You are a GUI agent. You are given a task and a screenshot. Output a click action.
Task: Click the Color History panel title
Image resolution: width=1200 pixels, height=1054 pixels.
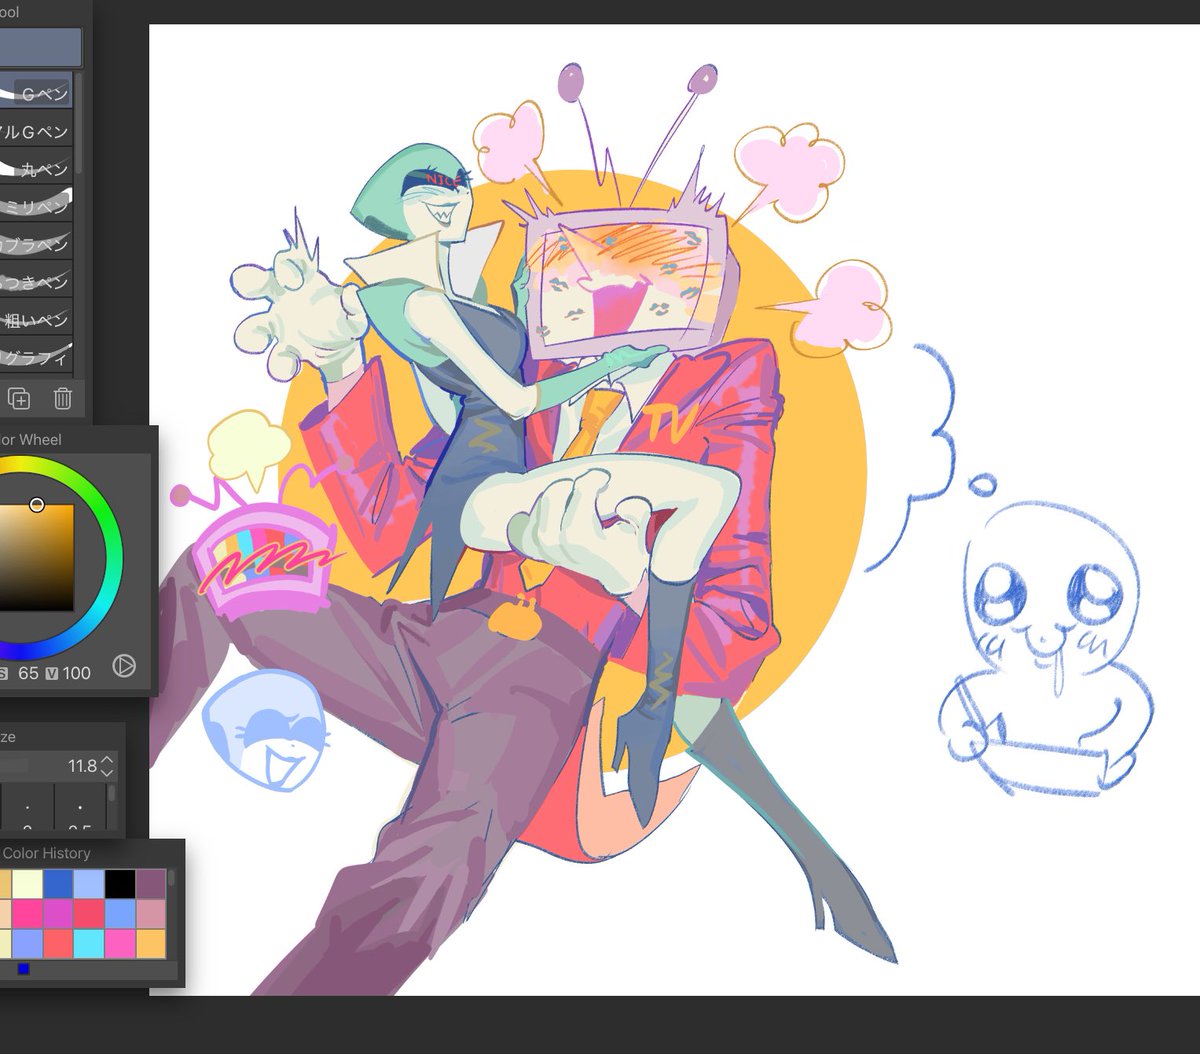(x=46, y=853)
